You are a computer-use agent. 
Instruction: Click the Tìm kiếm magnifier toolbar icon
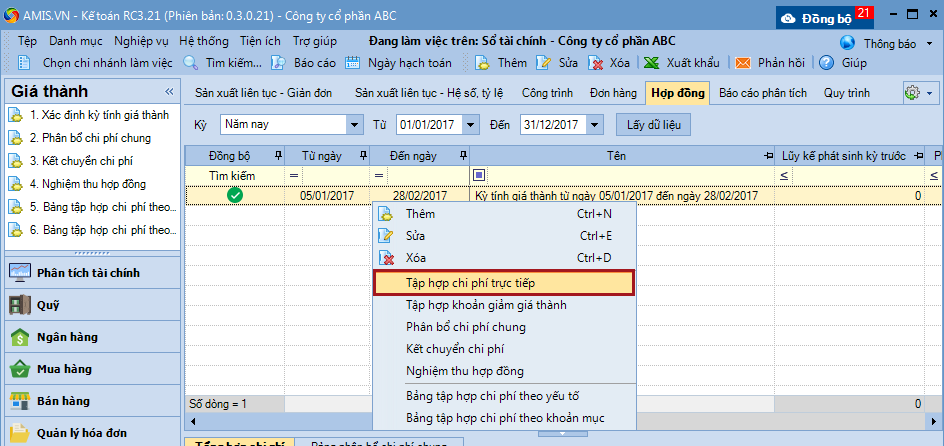point(191,62)
